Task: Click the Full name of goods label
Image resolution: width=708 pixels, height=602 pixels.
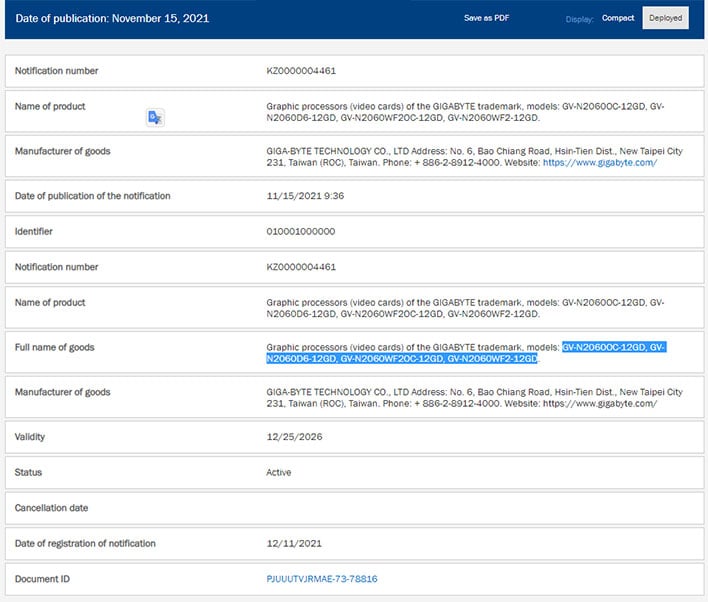Action: (55, 347)
